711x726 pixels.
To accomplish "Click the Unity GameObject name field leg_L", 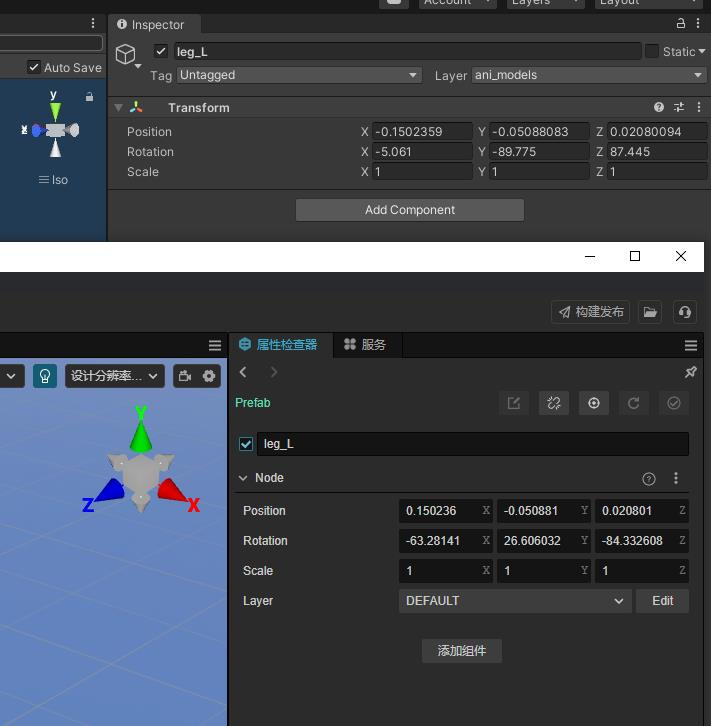I will click(x=407, y=51).
